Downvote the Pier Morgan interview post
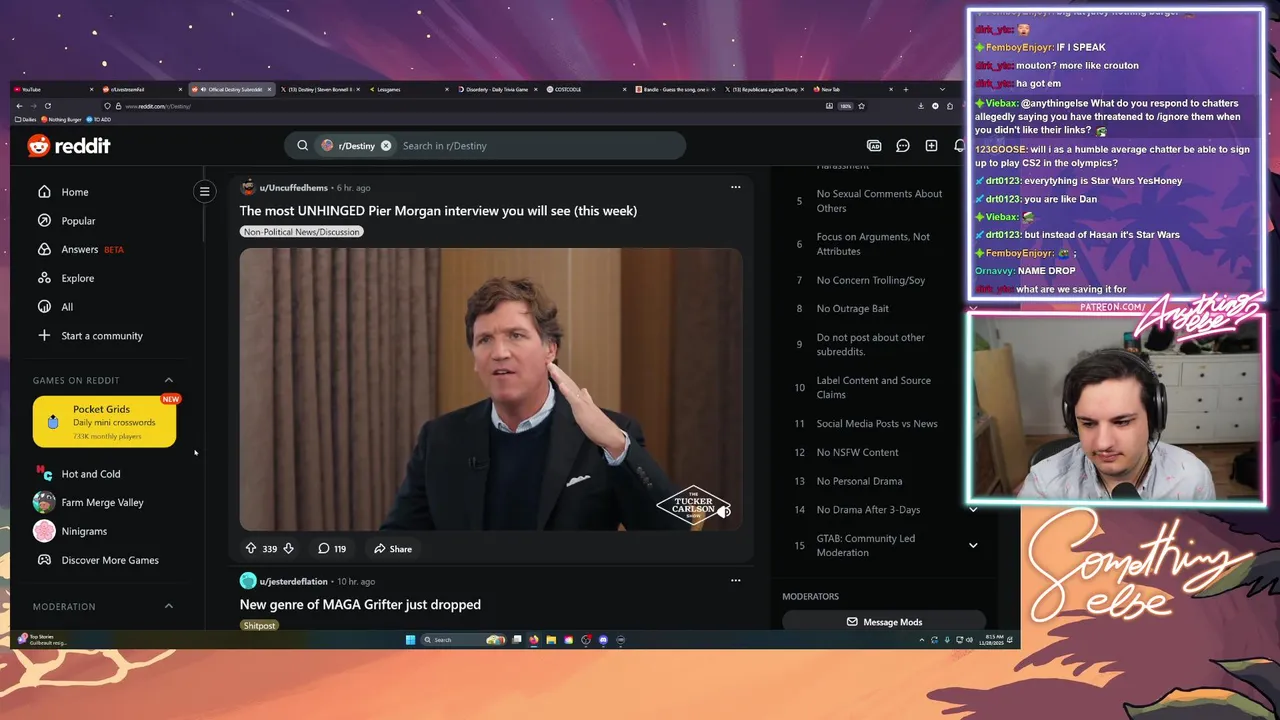 click(288, 548)
